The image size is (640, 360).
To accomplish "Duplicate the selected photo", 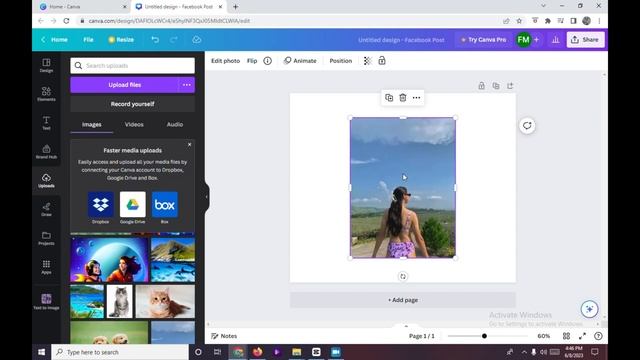I will click(x=389, y=98).
